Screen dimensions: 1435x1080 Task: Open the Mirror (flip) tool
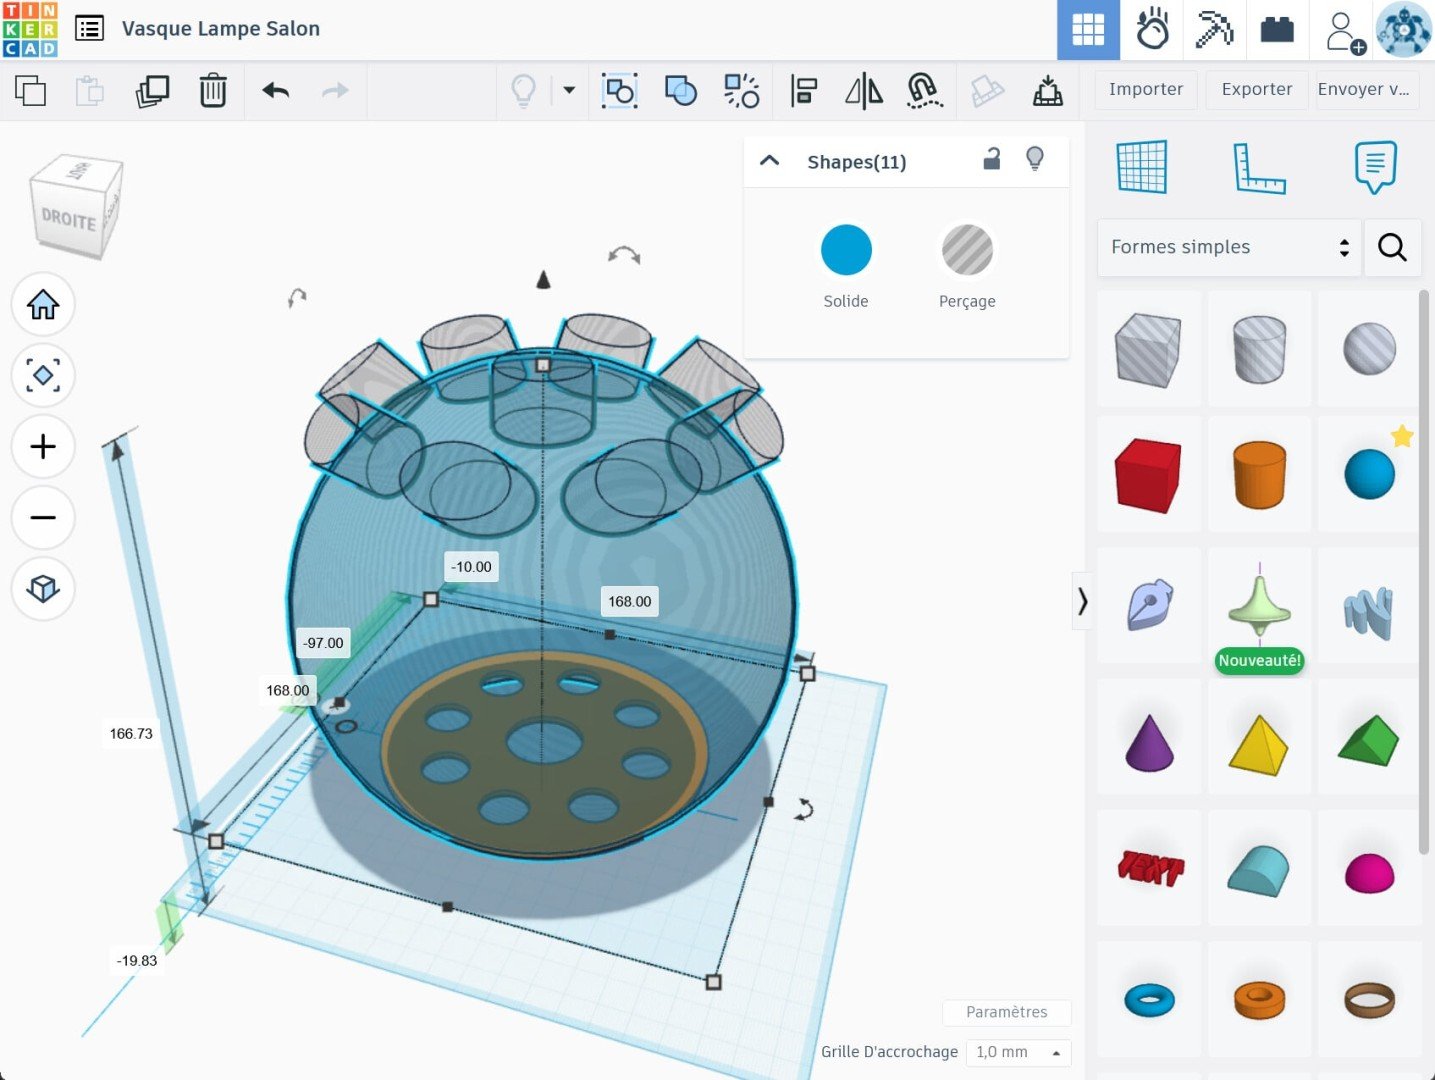tap(864, 91)
